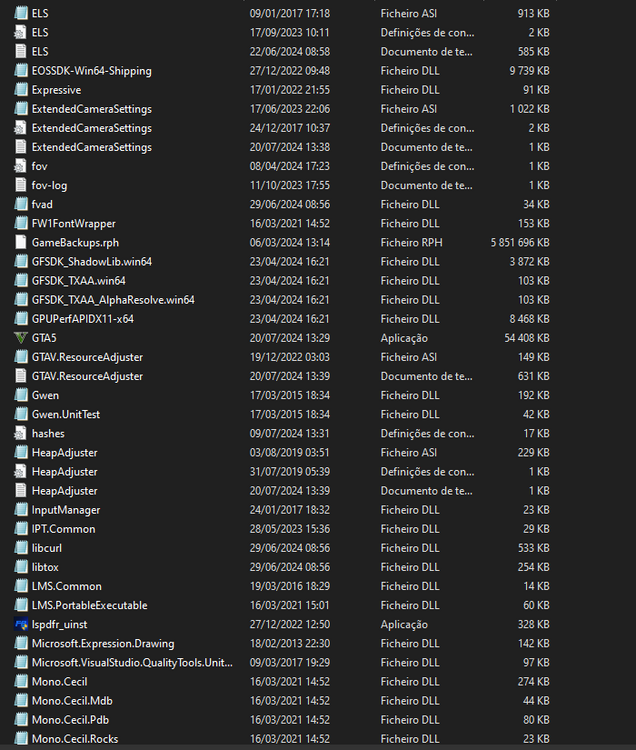Select the GFSDK_ShadowLib.win64 file name
The height and width of the screenshot is (750, 636).
point(91,261)
